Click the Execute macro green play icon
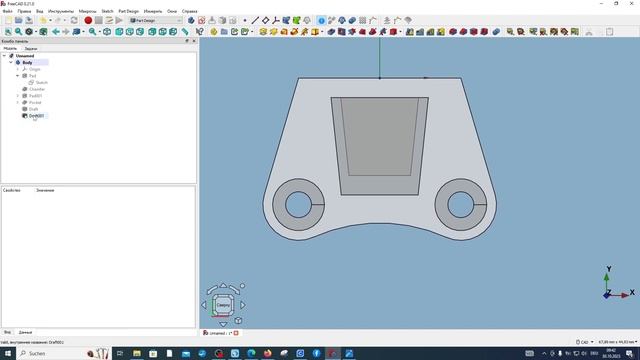Screen dimensions: 640x360 click(119, 20)
